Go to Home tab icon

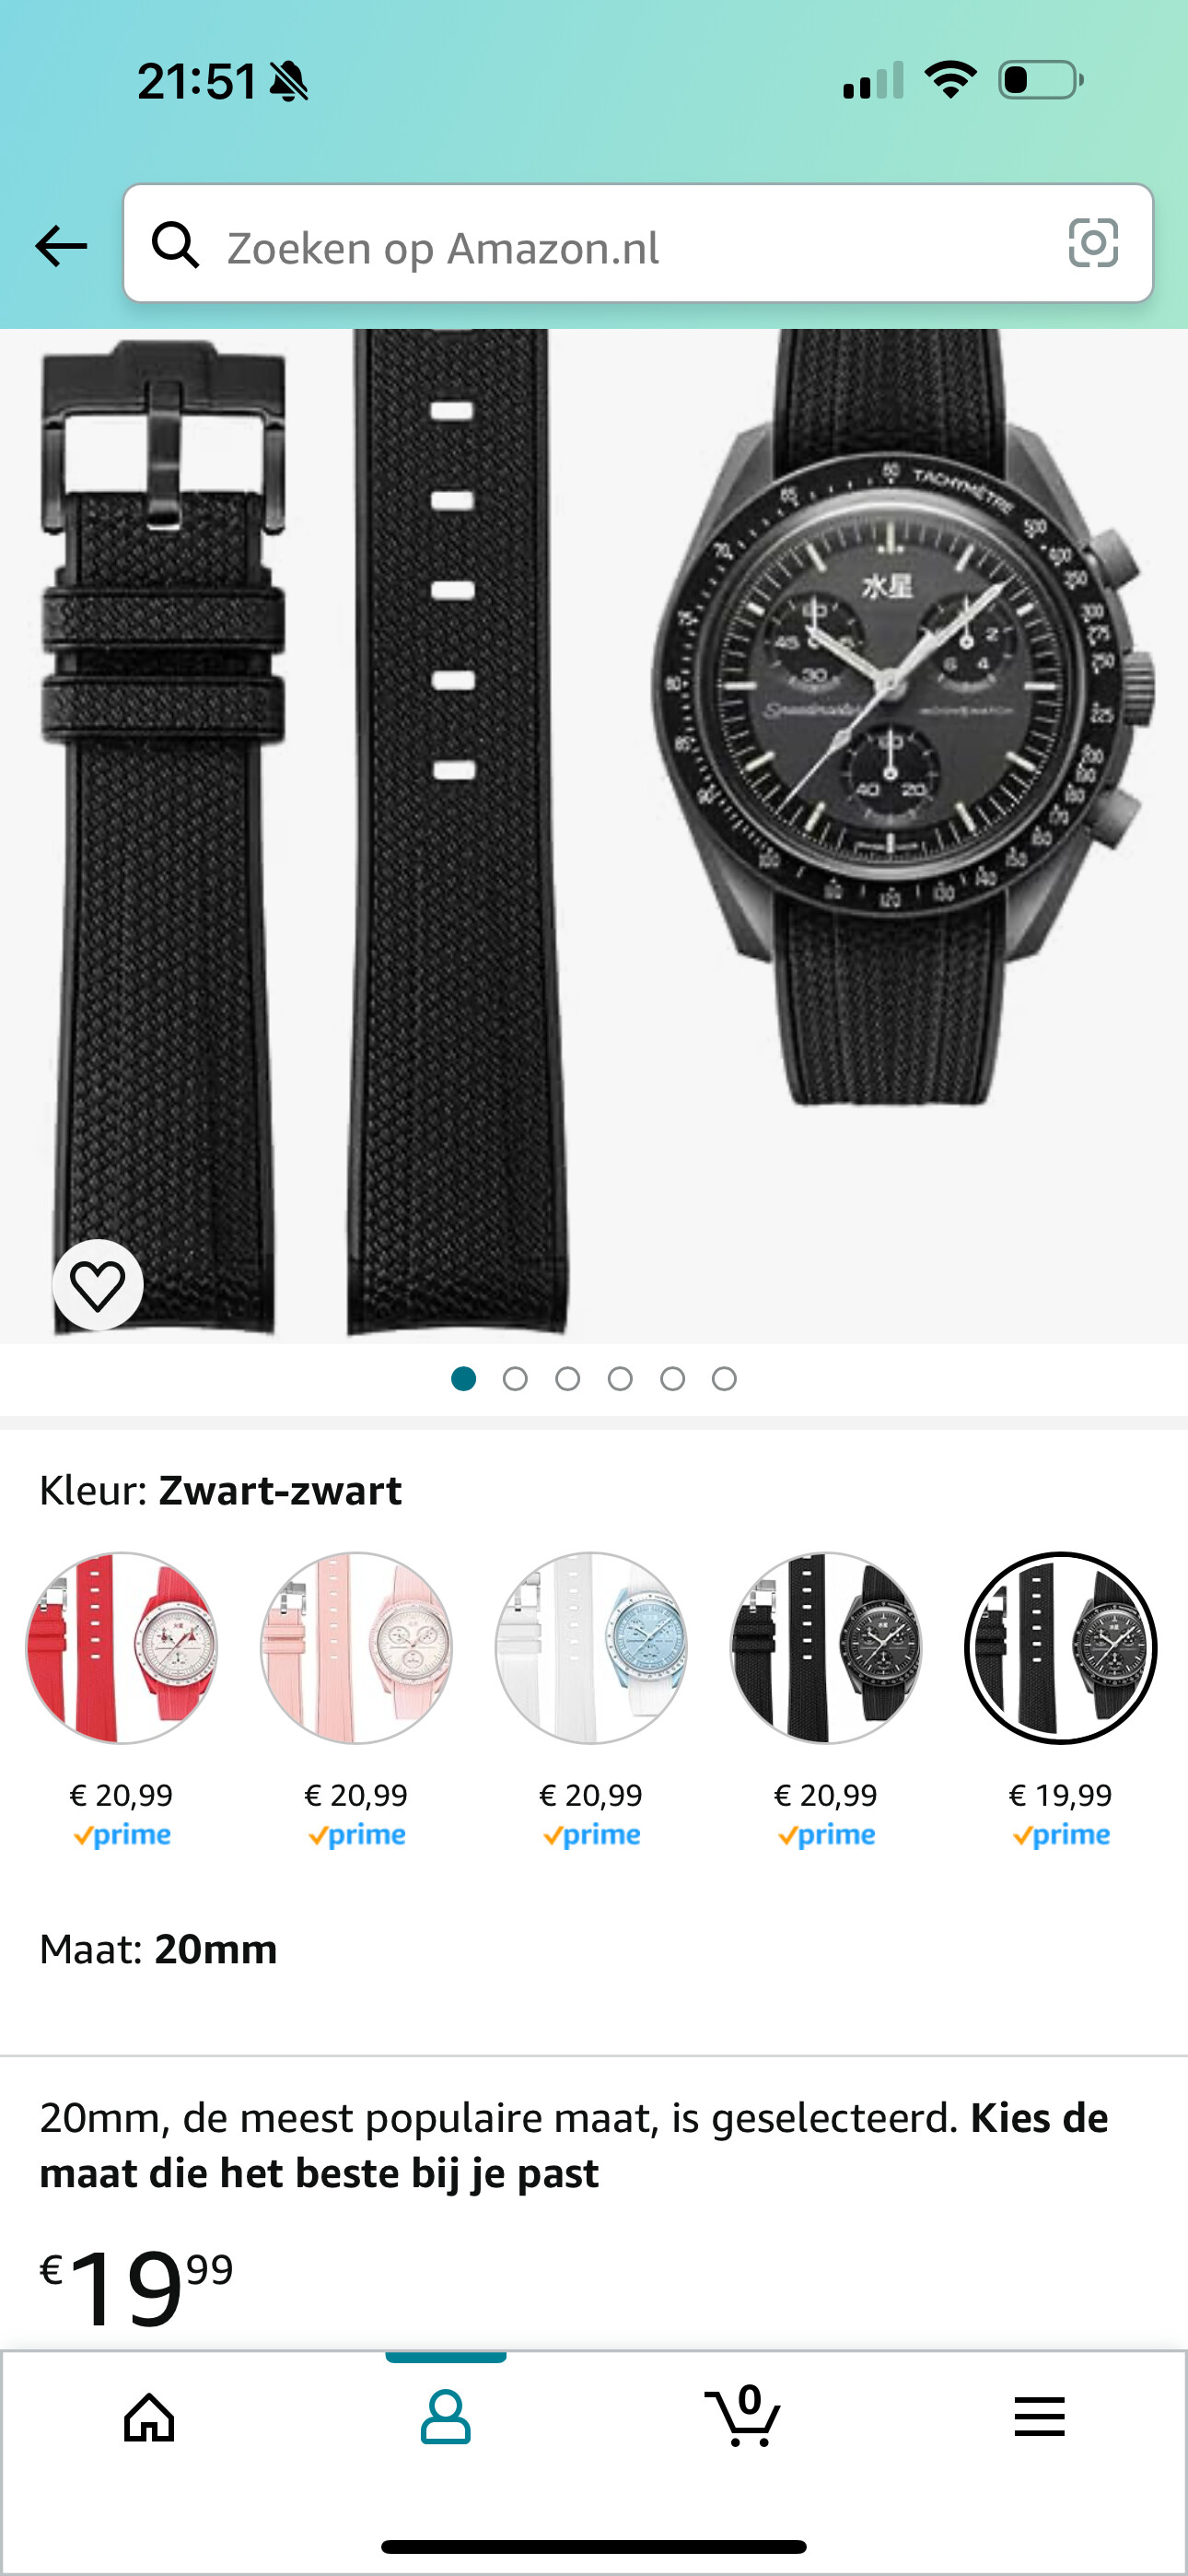tap(149, 2419)
